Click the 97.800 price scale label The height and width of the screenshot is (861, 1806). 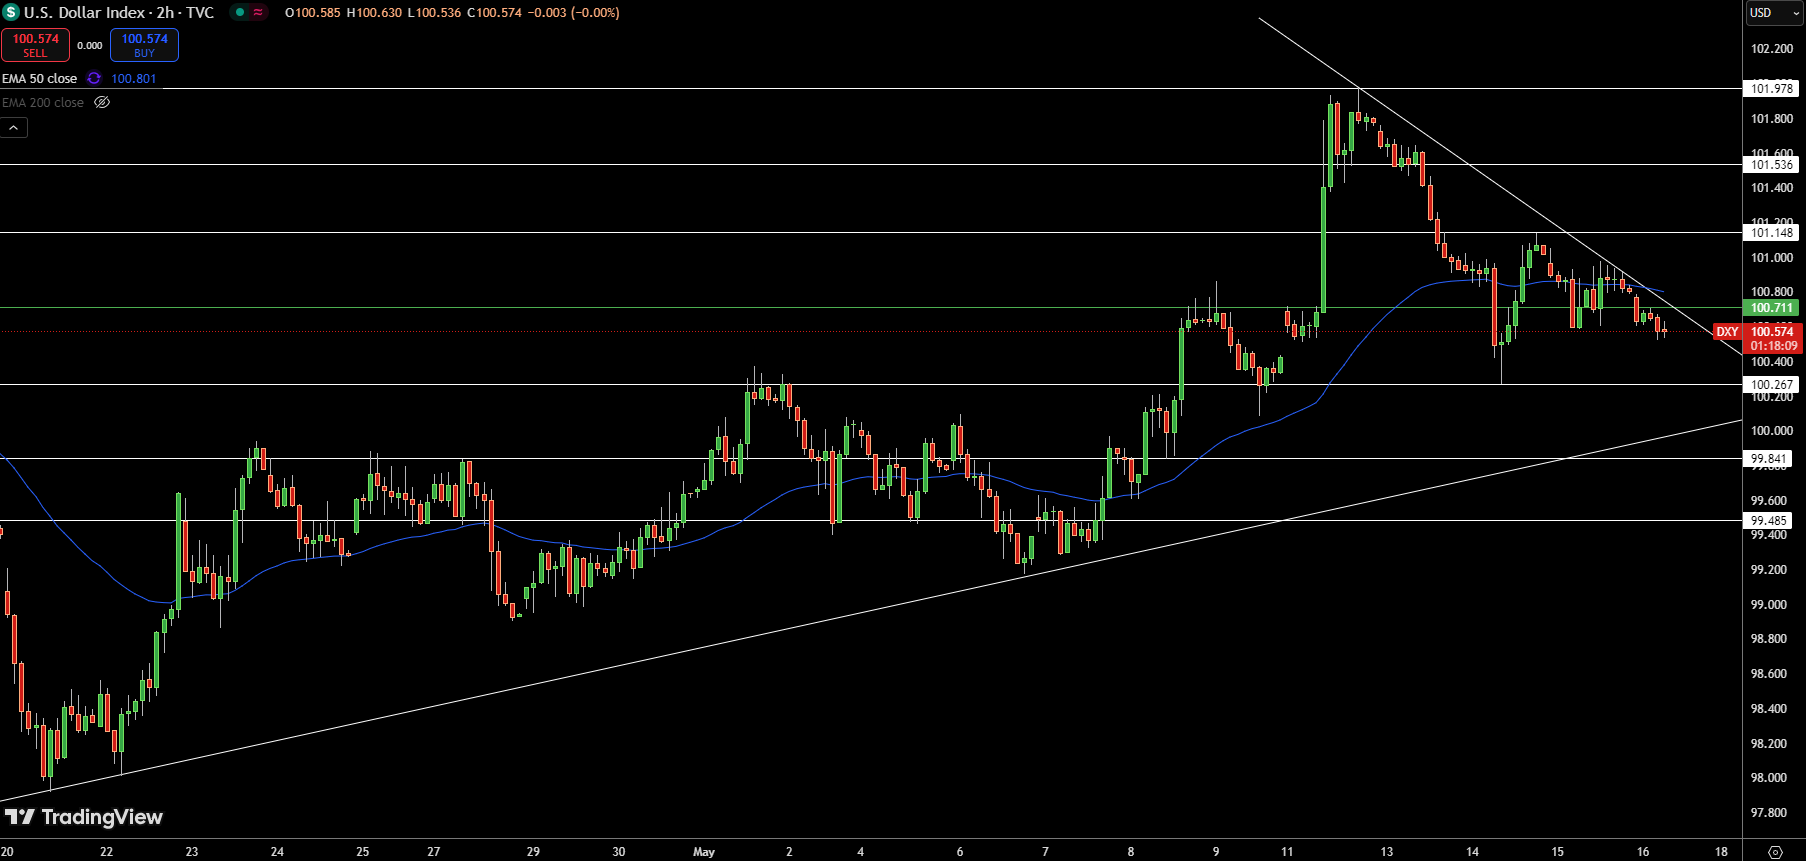1769,813
